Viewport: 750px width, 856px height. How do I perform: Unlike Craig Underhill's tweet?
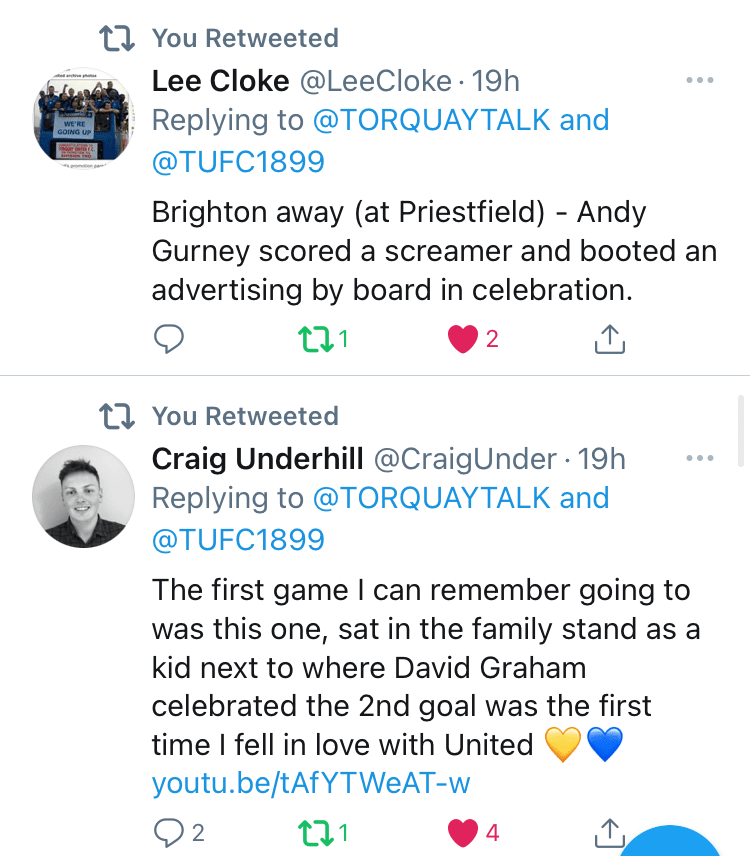[462, 832]
